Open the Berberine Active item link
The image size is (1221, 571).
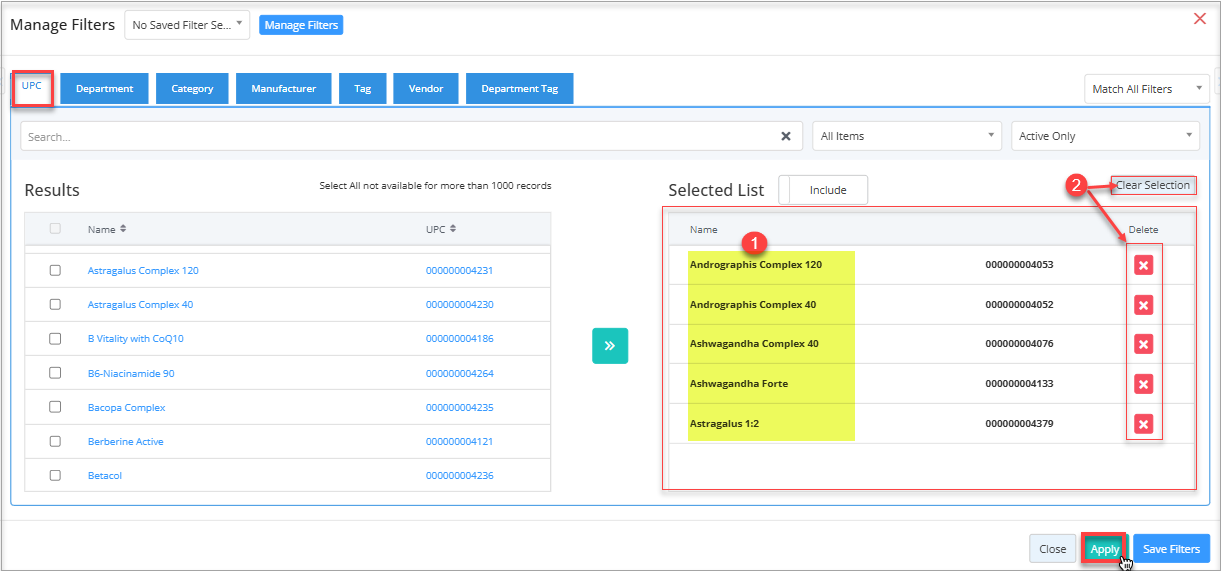coord(125,442)
